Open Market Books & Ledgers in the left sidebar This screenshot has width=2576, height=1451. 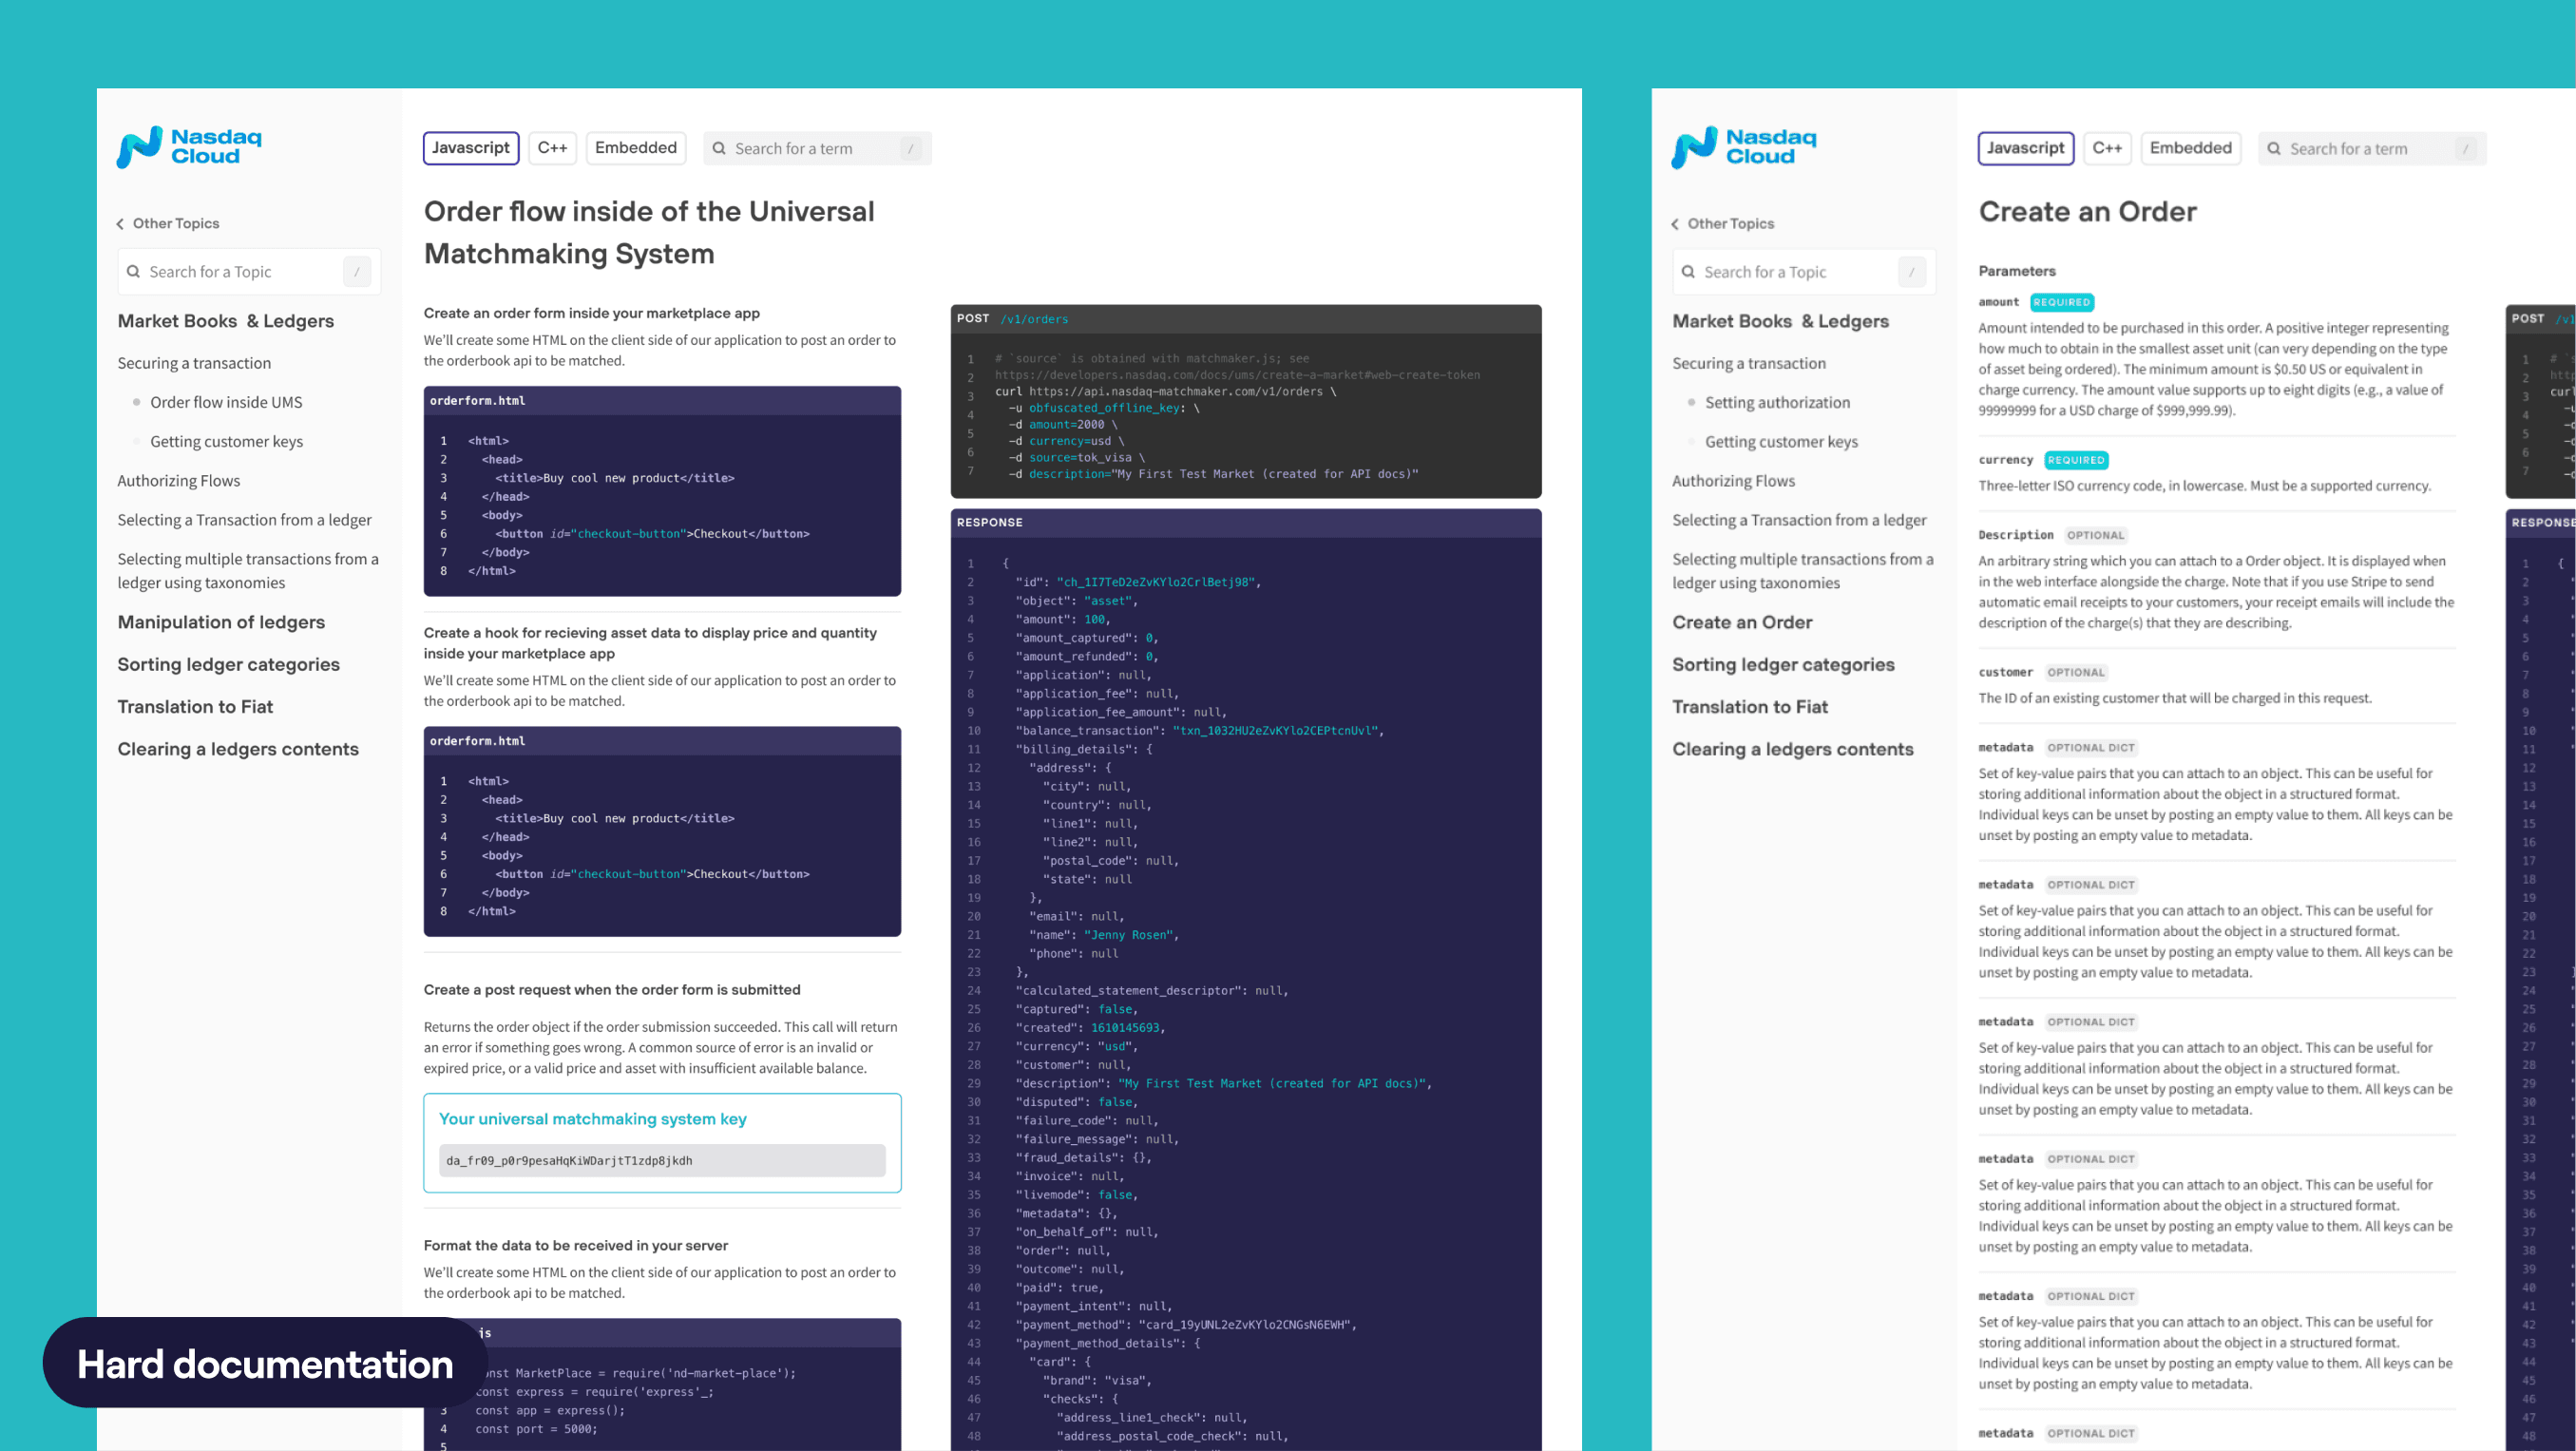(226, 321)
